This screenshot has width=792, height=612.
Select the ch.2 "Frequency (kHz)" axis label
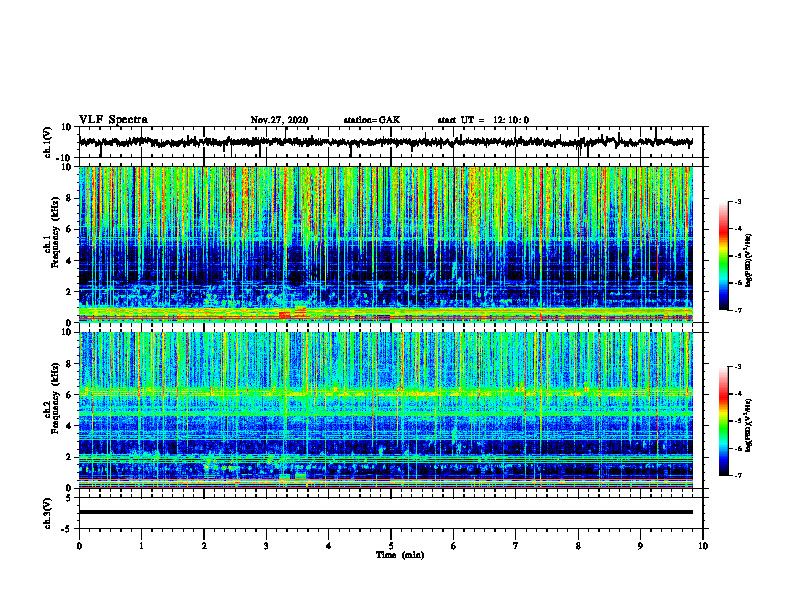click(x=56, y=398)
